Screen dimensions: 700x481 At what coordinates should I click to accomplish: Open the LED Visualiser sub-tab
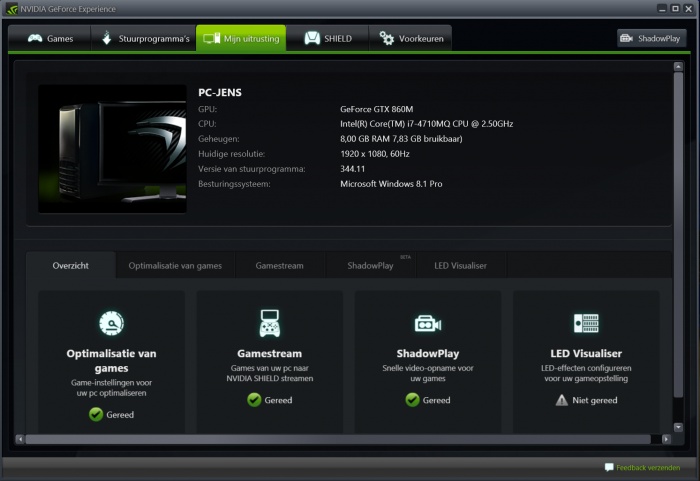pos(460,266)
